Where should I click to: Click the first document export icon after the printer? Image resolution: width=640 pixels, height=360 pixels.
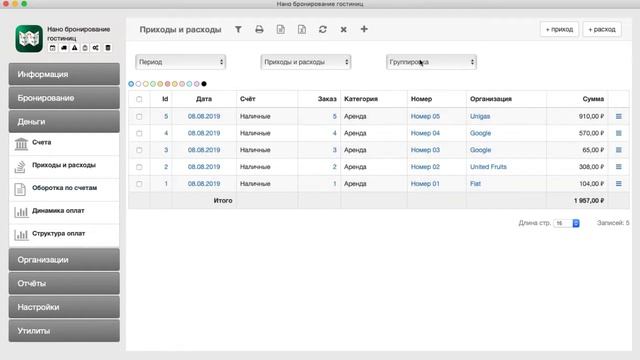[280, 29]
